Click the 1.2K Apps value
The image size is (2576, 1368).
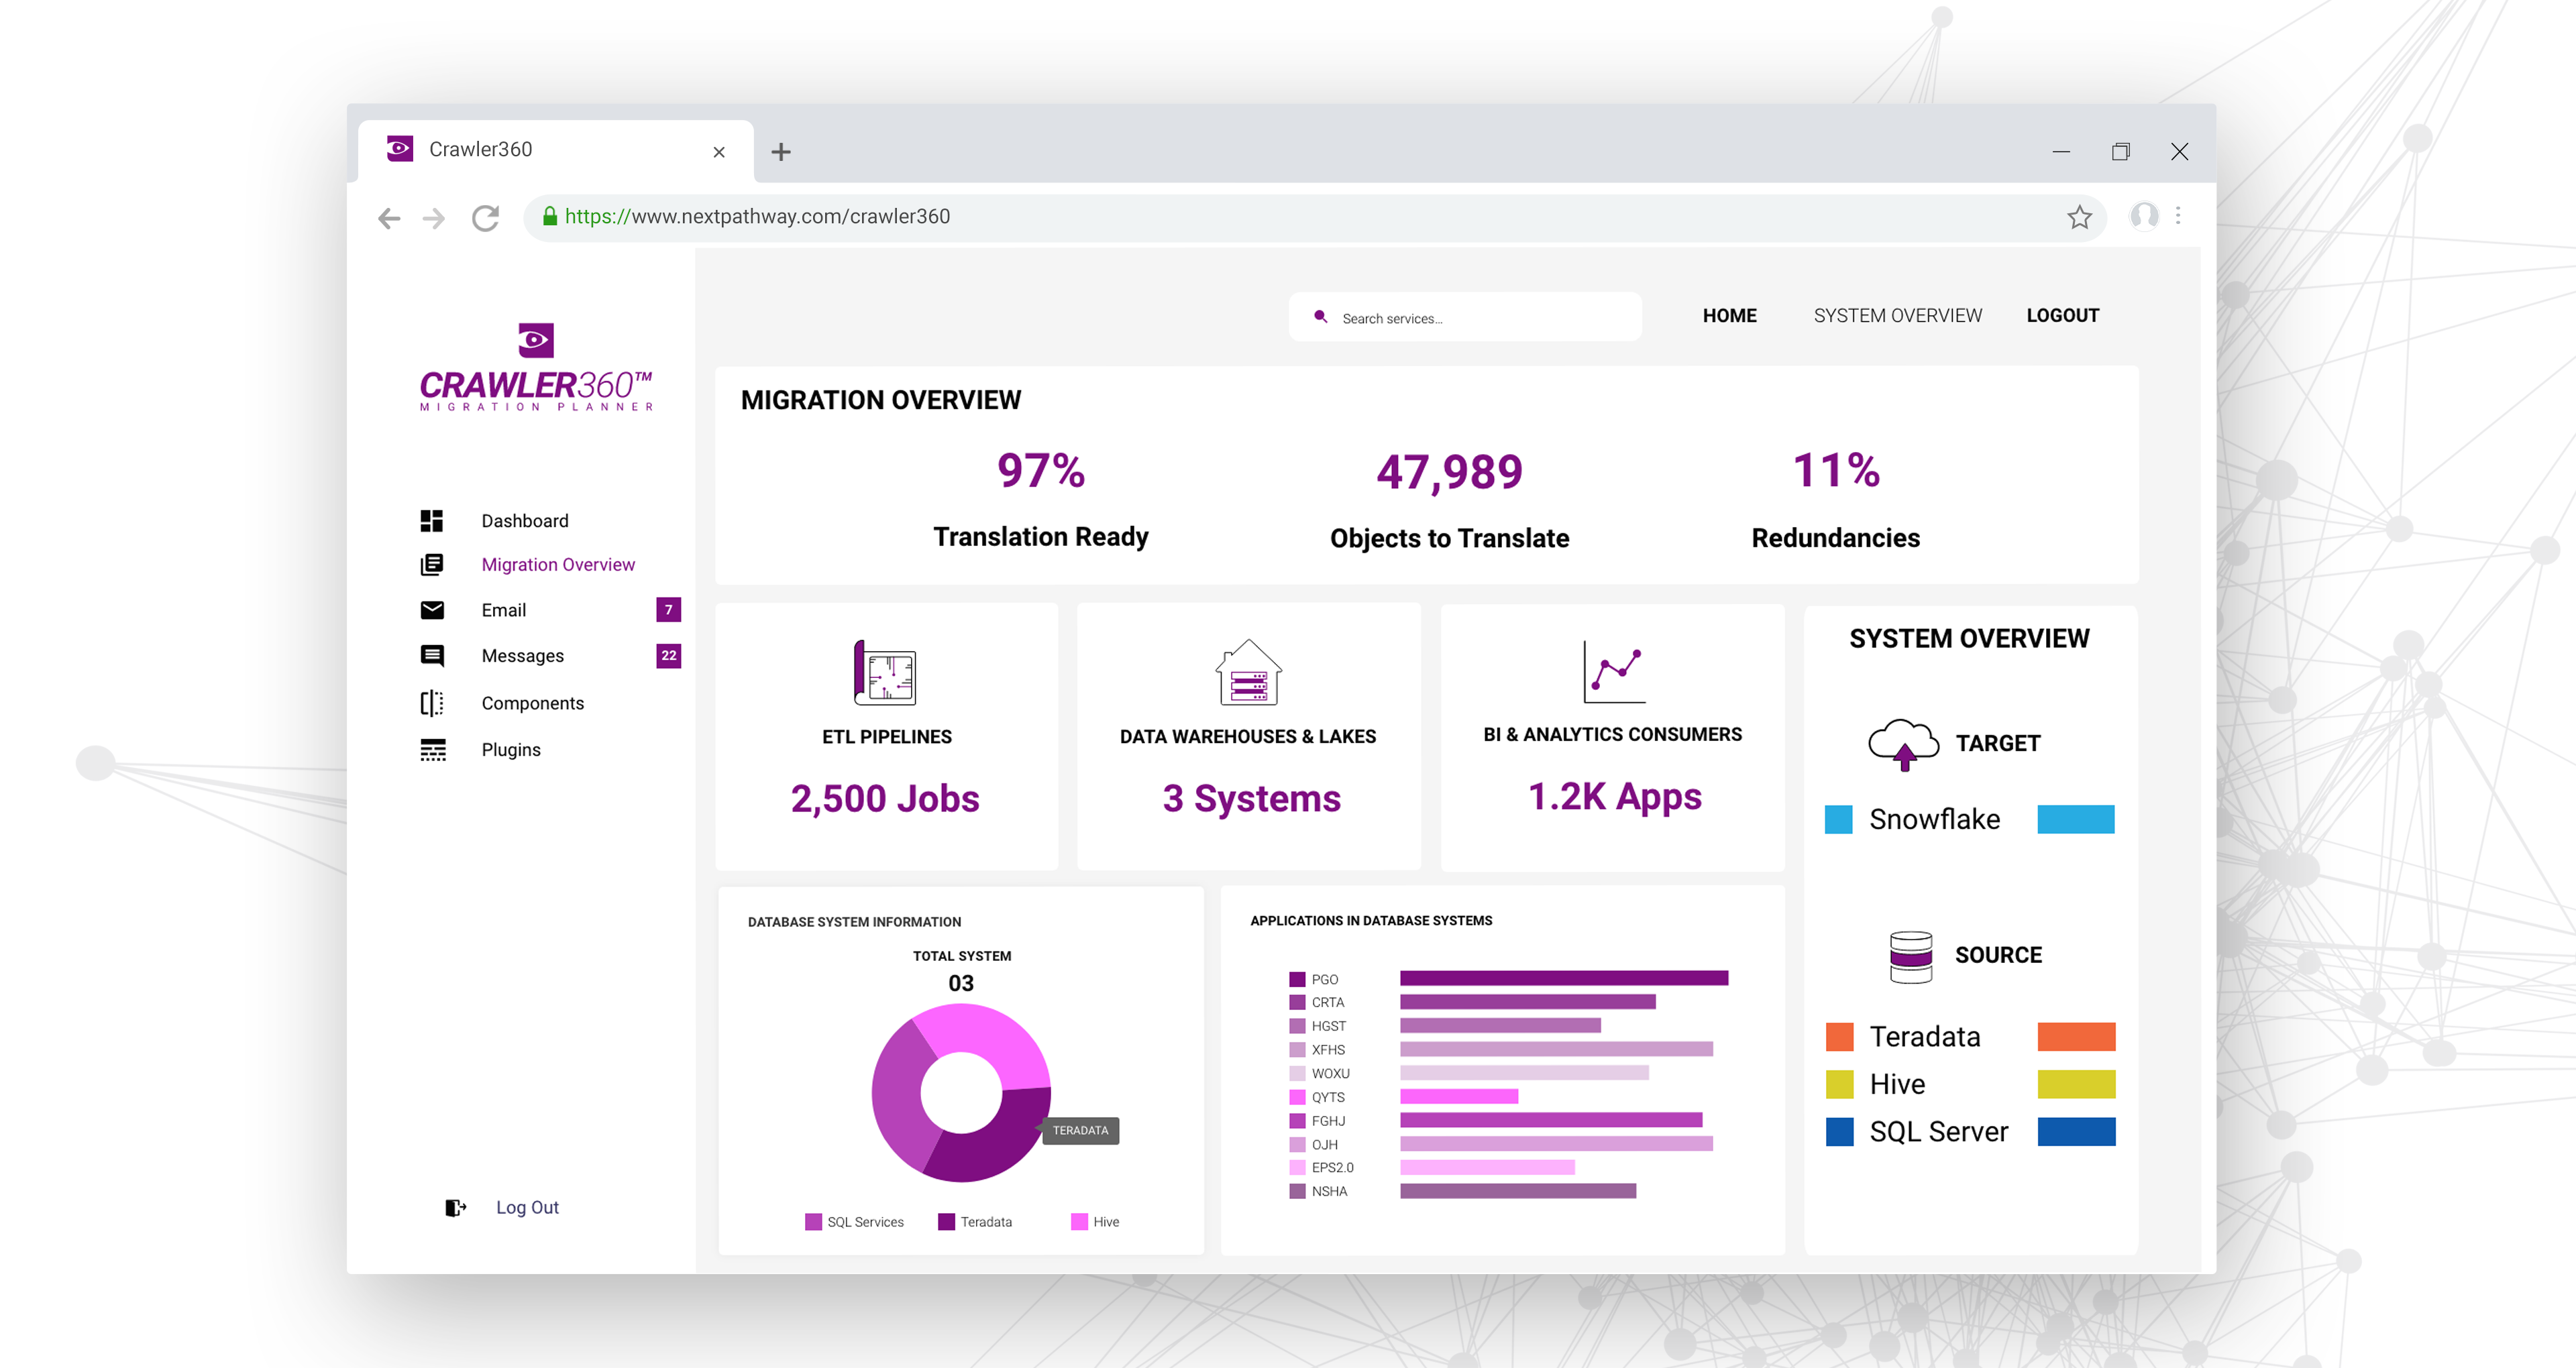coord(1614,797)
